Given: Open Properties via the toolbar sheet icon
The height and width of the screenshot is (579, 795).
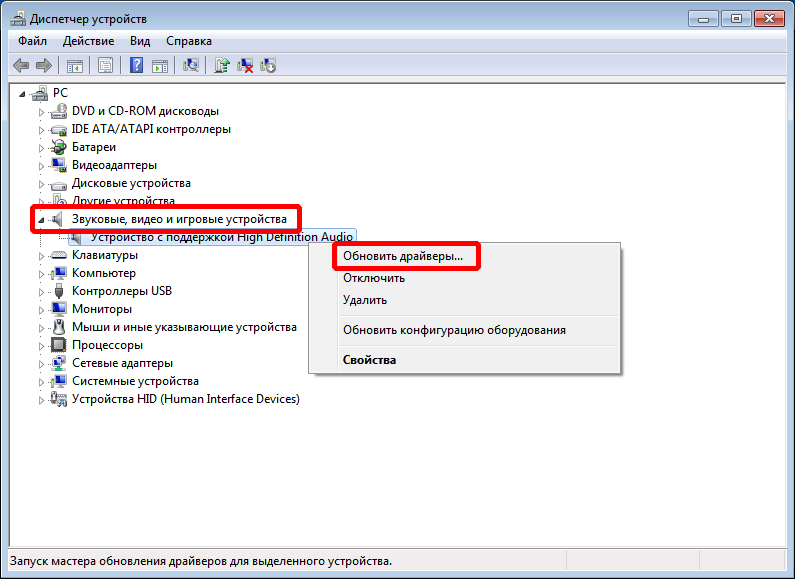Looking at the screenshot, I should coord(105,65).
